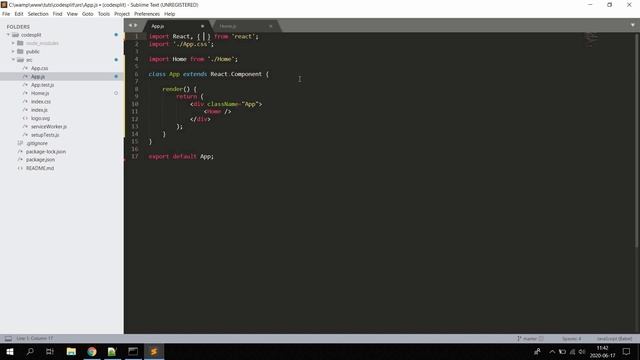640x360 pixels.
Task: Open File Explorer from the taskbar
Action: coord(71,352)
